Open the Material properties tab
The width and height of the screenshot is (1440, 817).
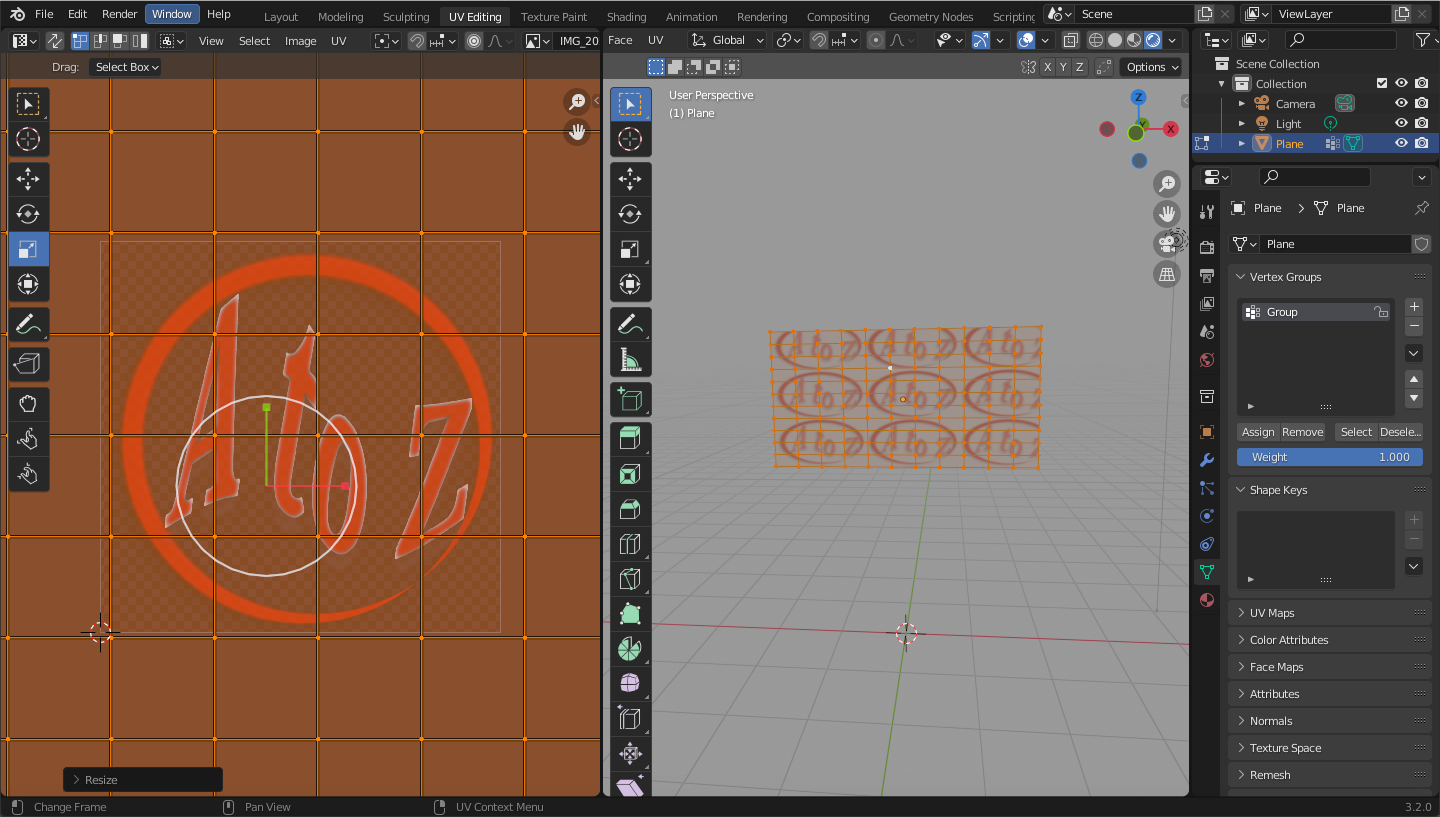click(1207, 600)
